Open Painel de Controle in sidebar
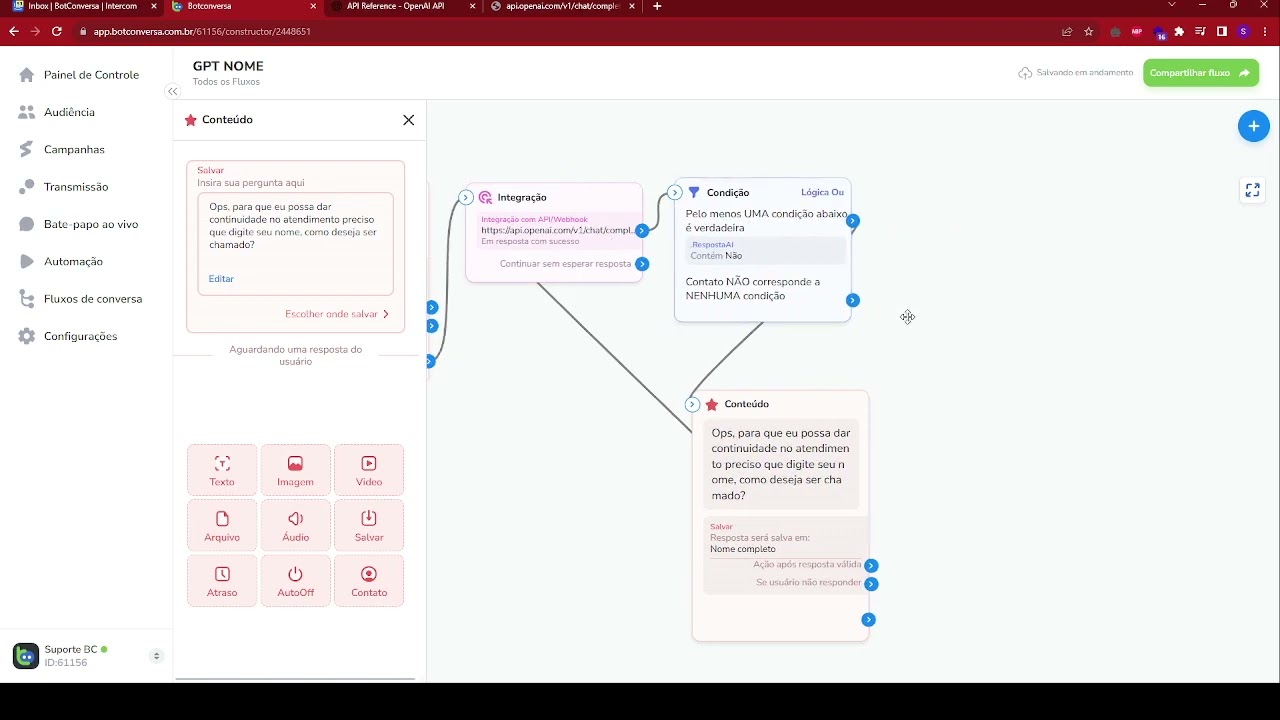 click(91, 75)
